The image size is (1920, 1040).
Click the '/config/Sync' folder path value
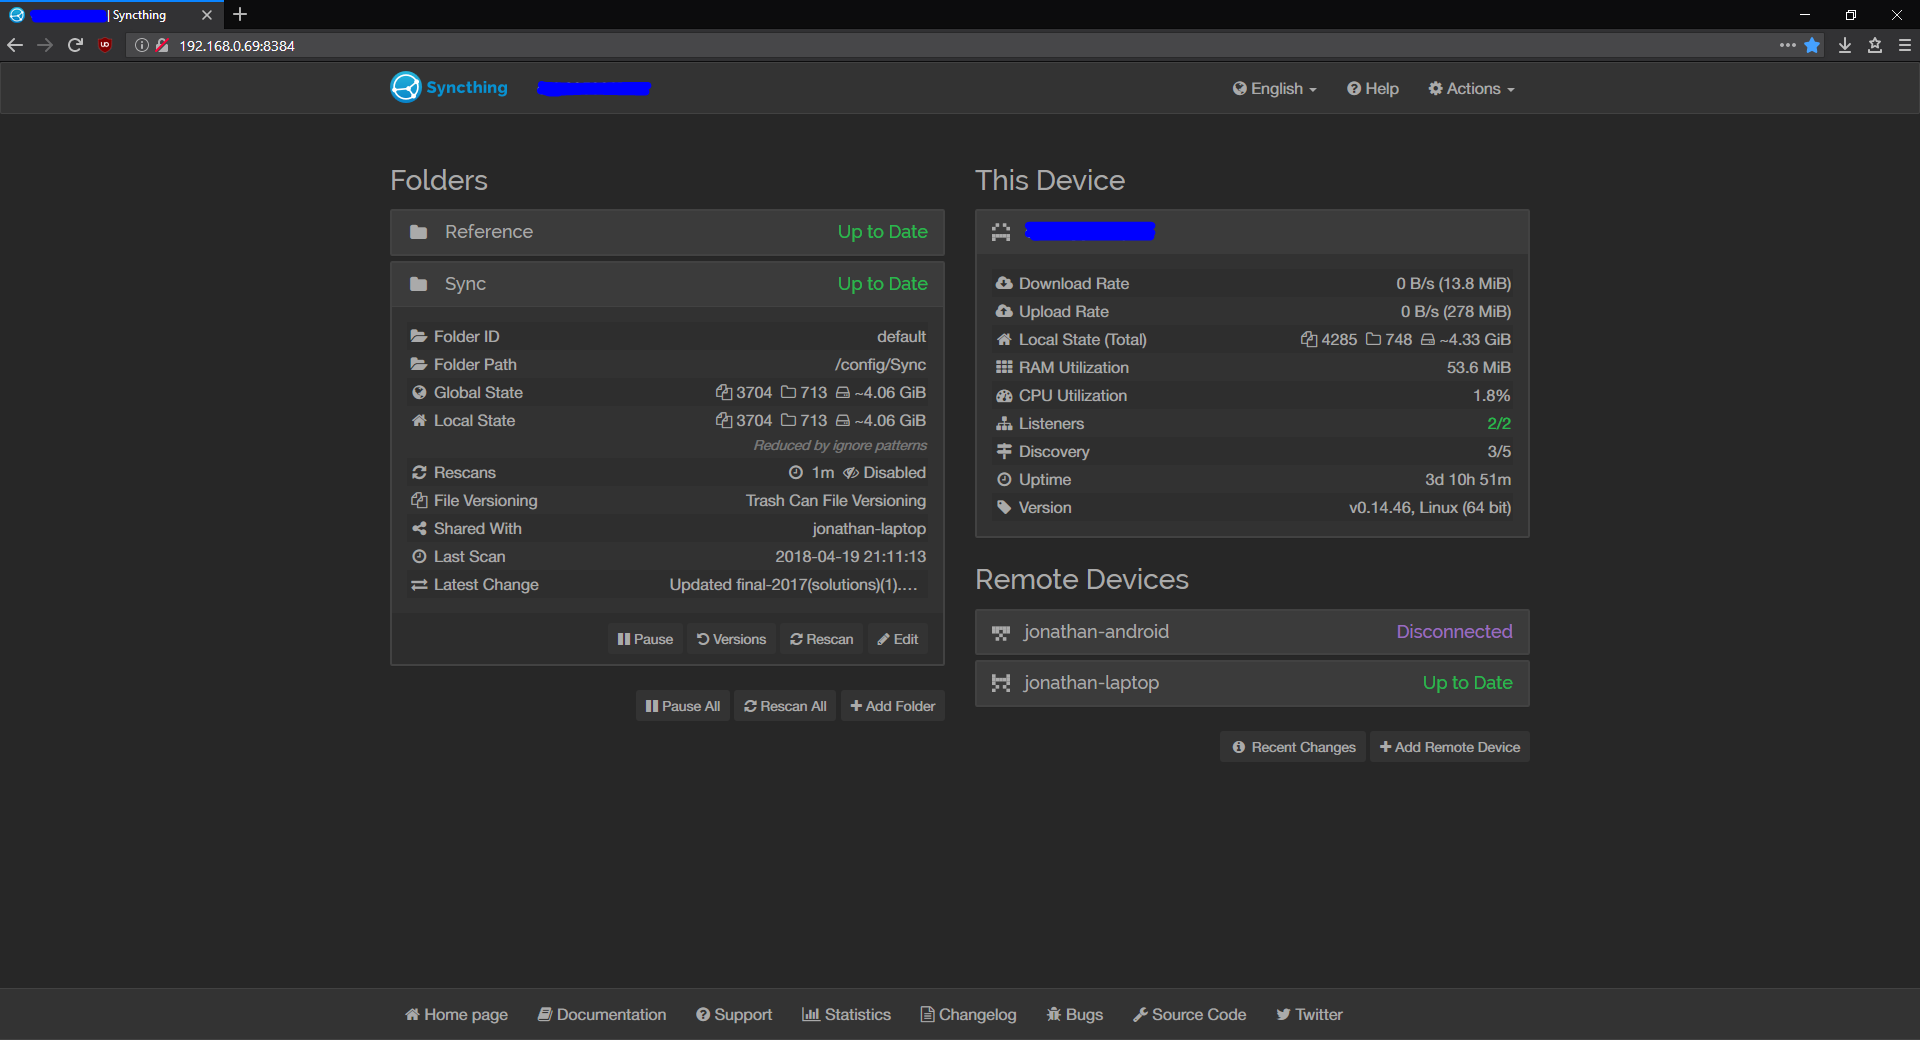[880, 365]
